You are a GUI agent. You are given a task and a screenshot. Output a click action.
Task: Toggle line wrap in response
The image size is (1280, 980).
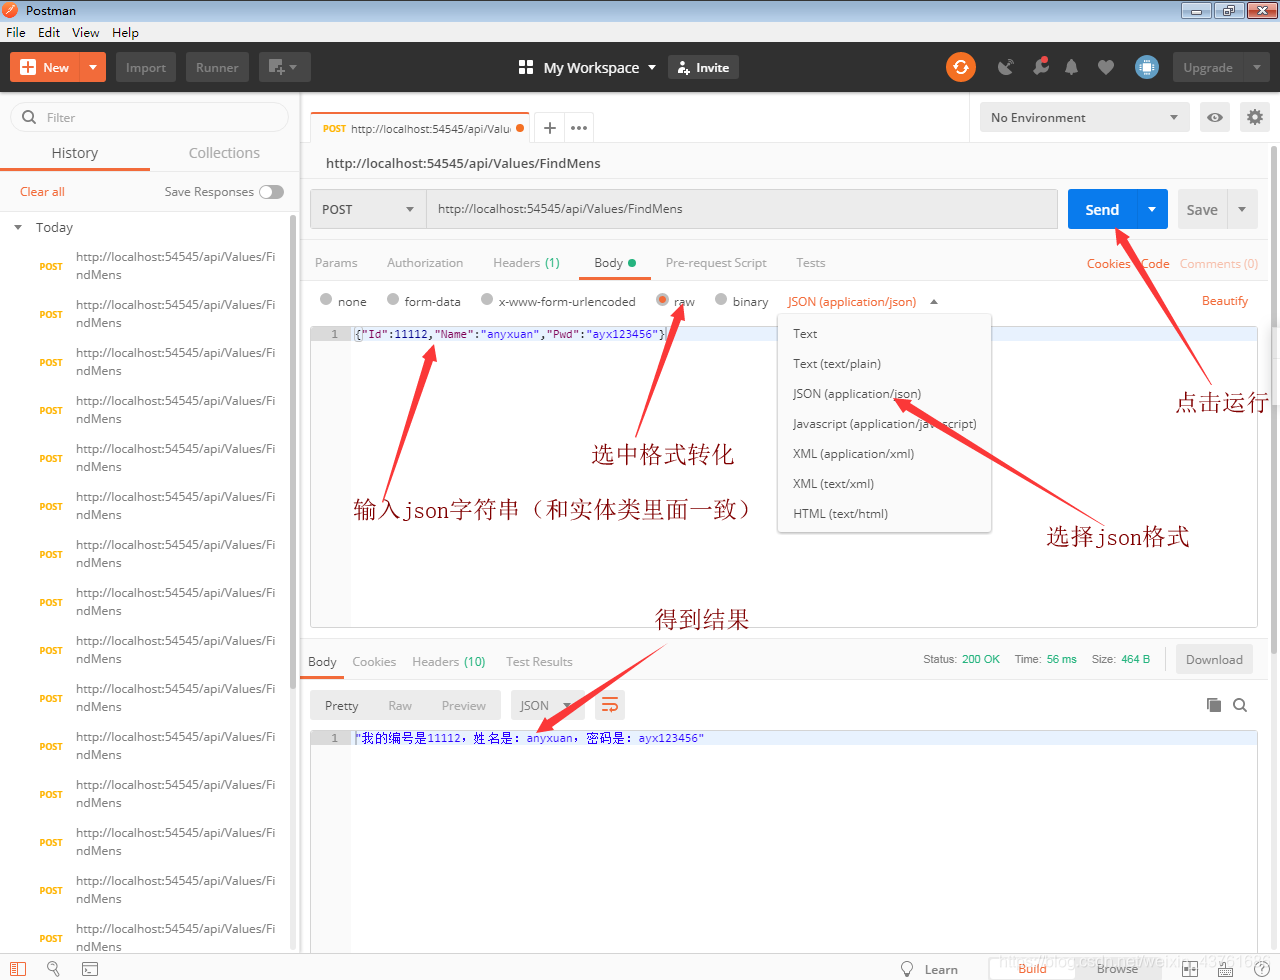(610, 705)
